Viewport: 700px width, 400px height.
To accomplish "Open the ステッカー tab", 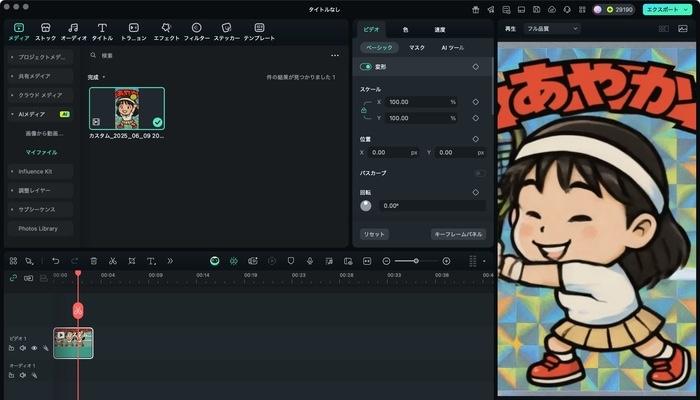I will pos(227,32).
